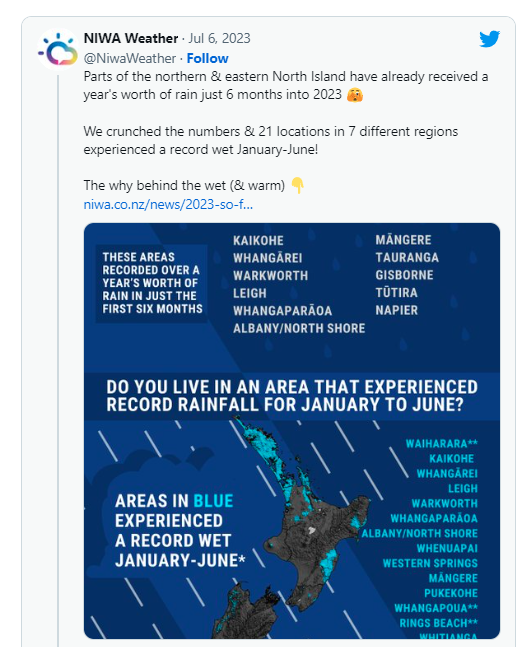This screenshot has width=522, height=647.
Task: Click the 'We crunched the numbers' tweet text
Action: (271, 140)
